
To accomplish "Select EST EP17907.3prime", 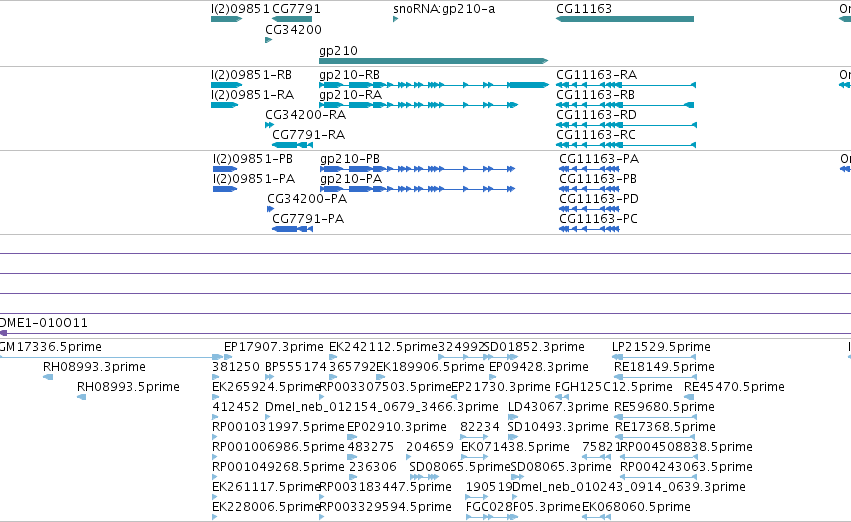I will [x=228, y=357].
